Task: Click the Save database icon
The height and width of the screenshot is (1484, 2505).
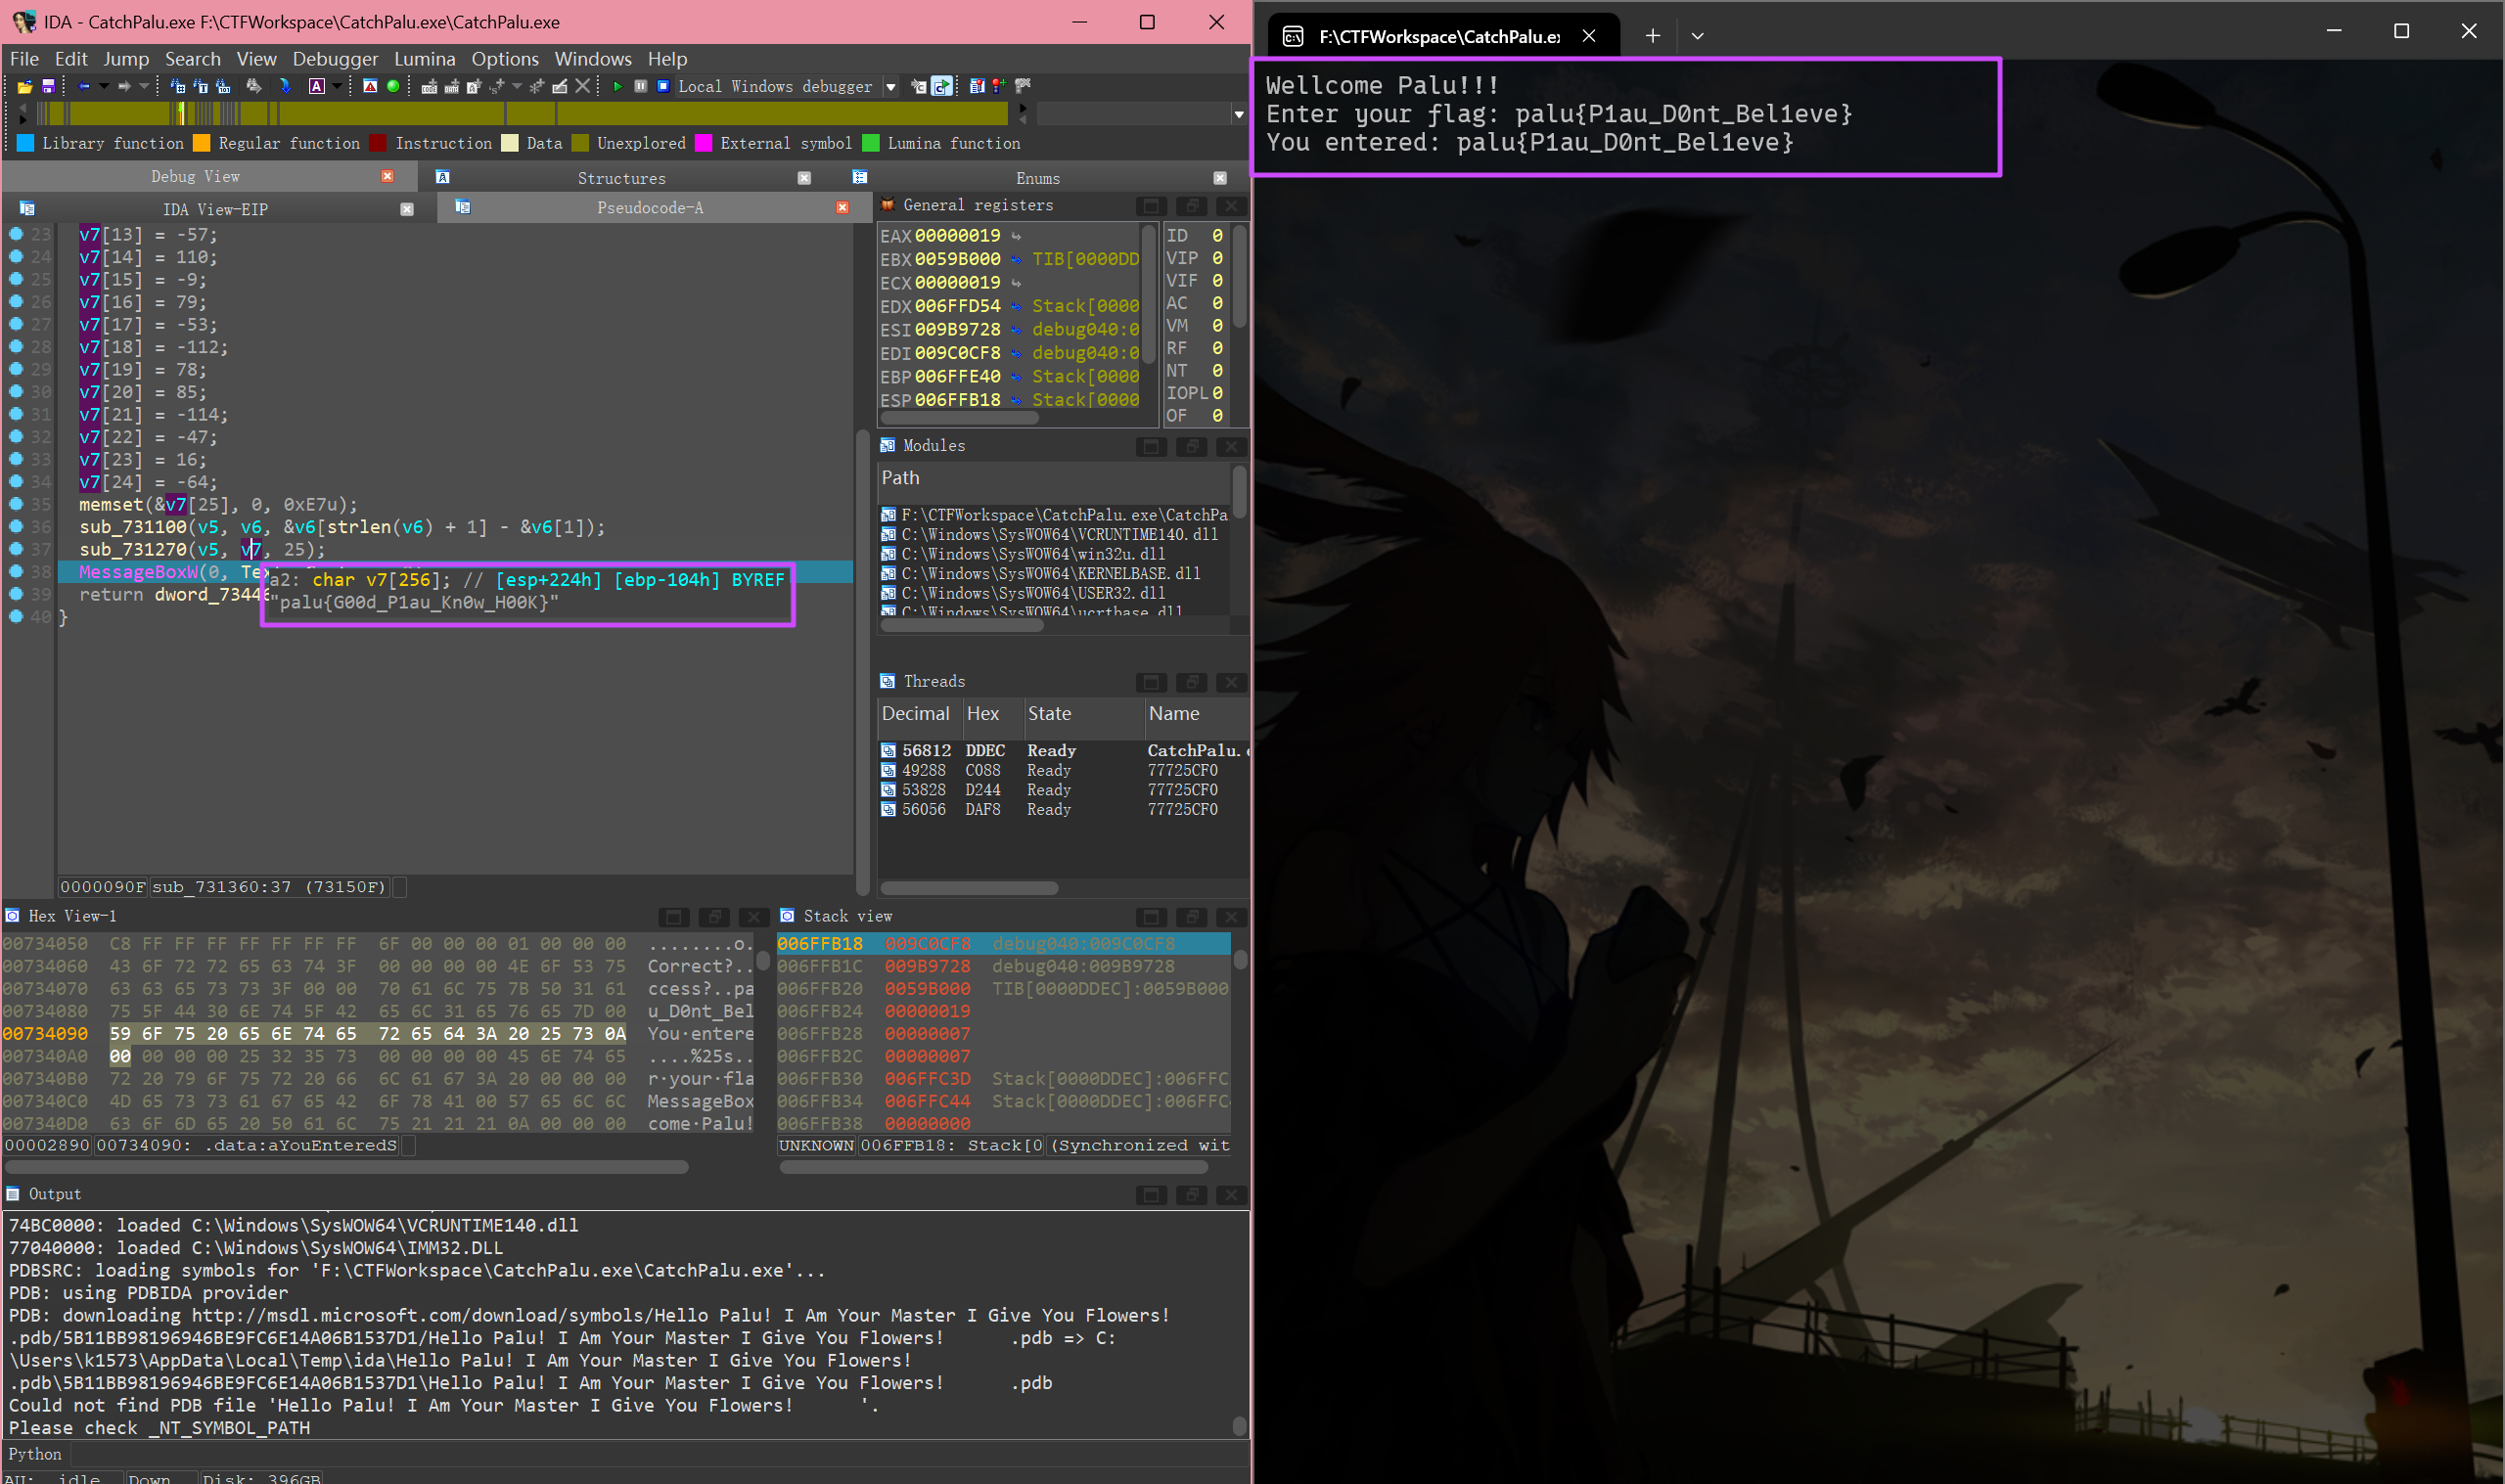Action: coord(47,87)
